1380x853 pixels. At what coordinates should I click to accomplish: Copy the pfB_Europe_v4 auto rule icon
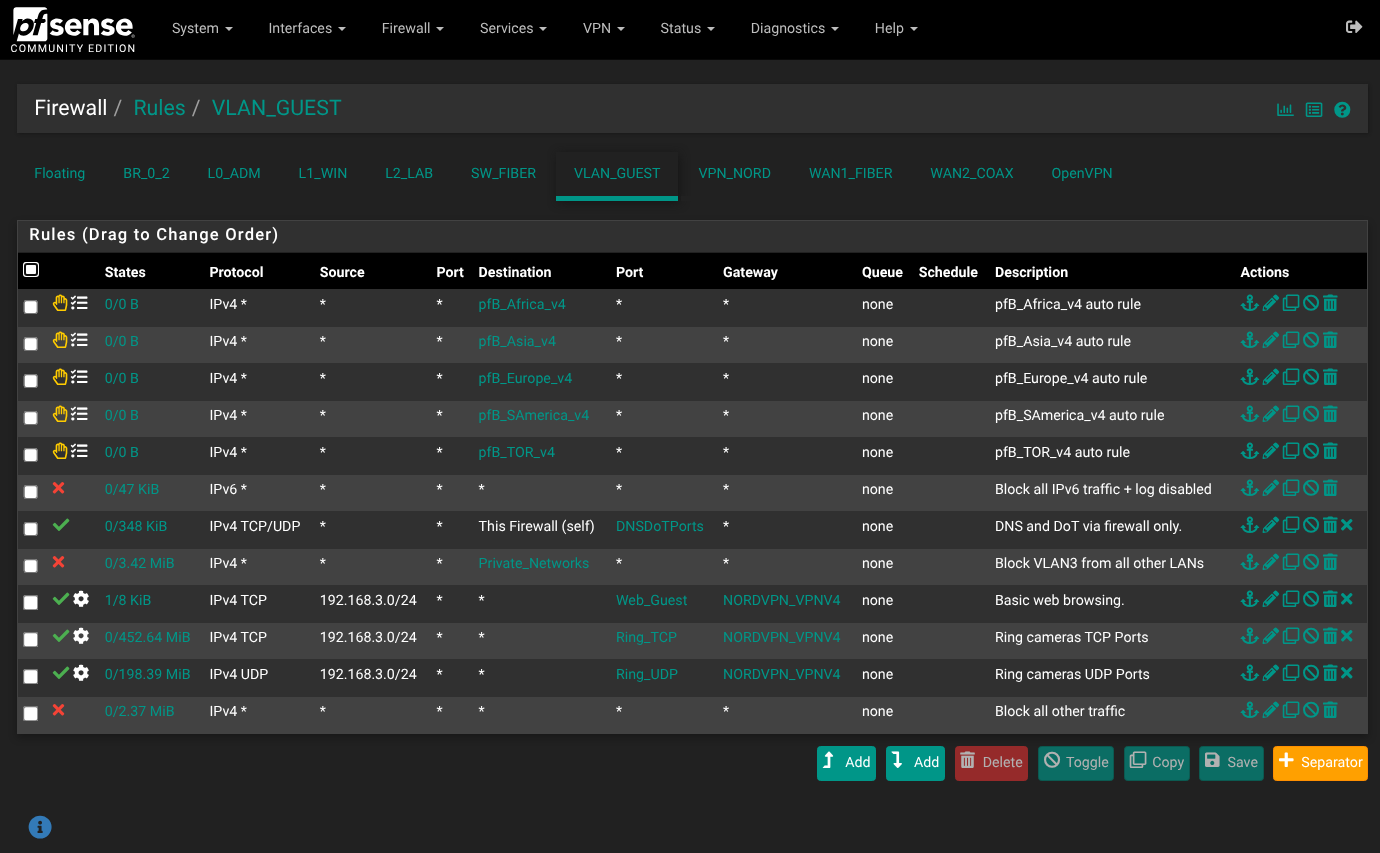click(1291, 377)
